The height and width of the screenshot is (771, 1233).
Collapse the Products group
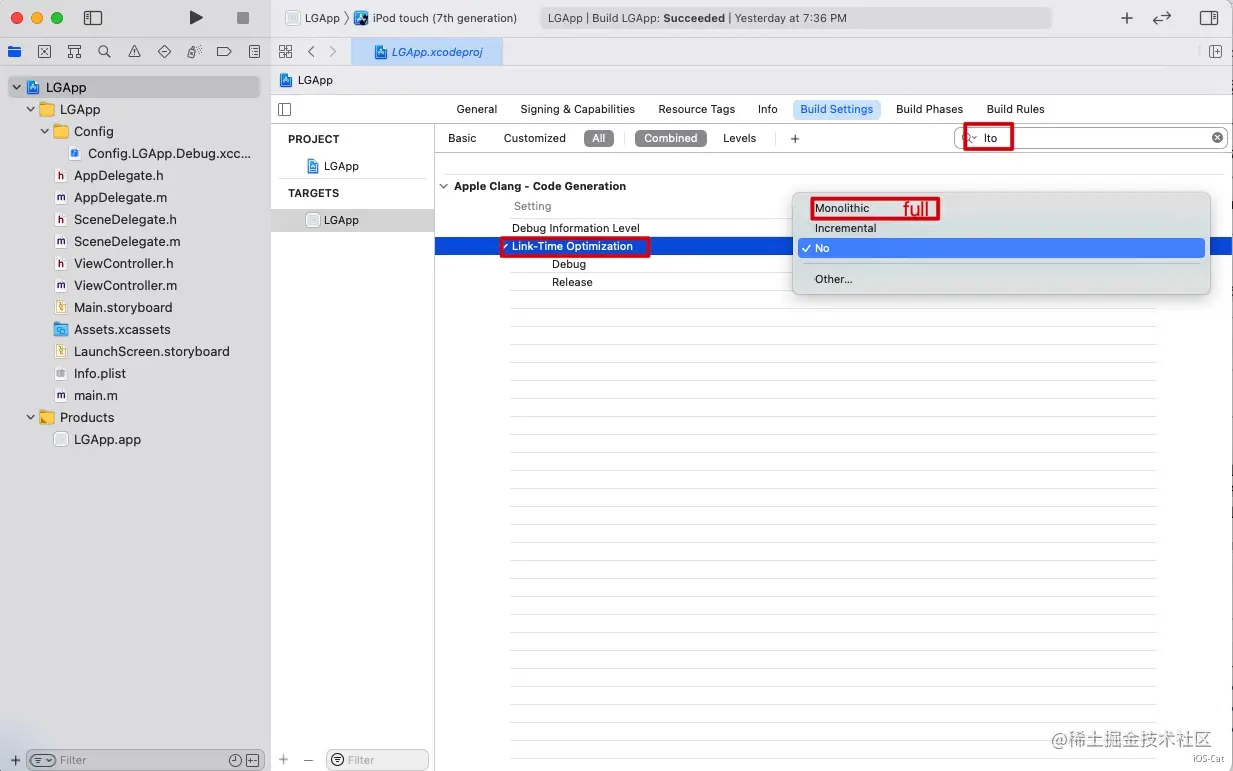click(31, 417)
